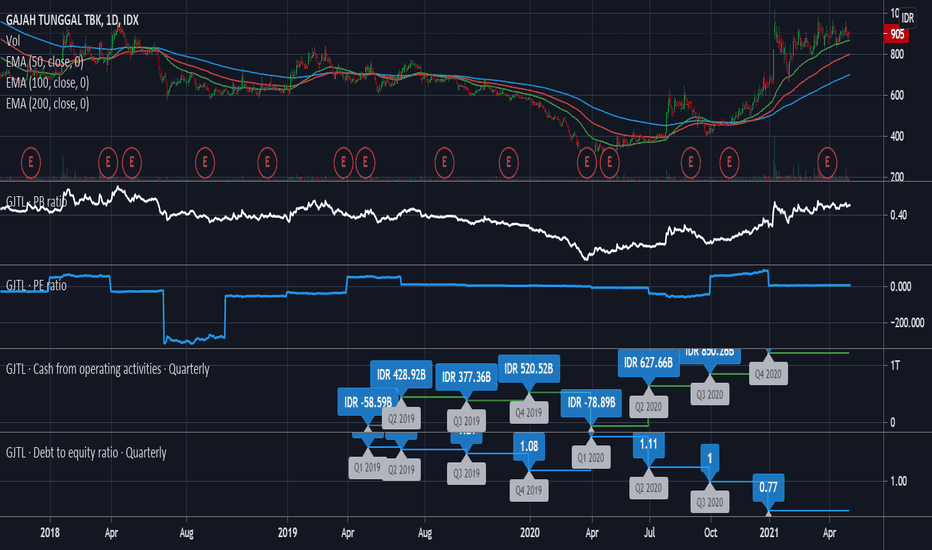Click the IDR 627.66B data label
The height and width of the screenshot is (550, 932).
(x=648, y=363)
